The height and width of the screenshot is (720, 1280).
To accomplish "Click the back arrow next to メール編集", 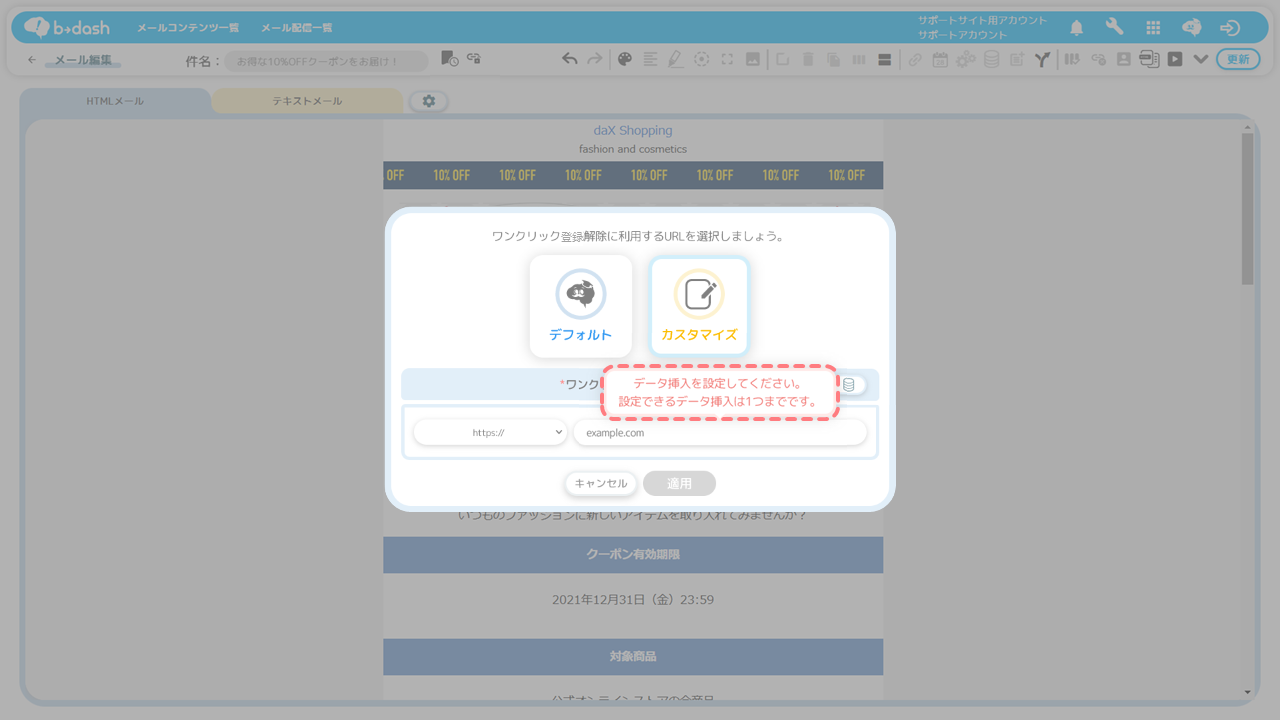I will 32,60.
